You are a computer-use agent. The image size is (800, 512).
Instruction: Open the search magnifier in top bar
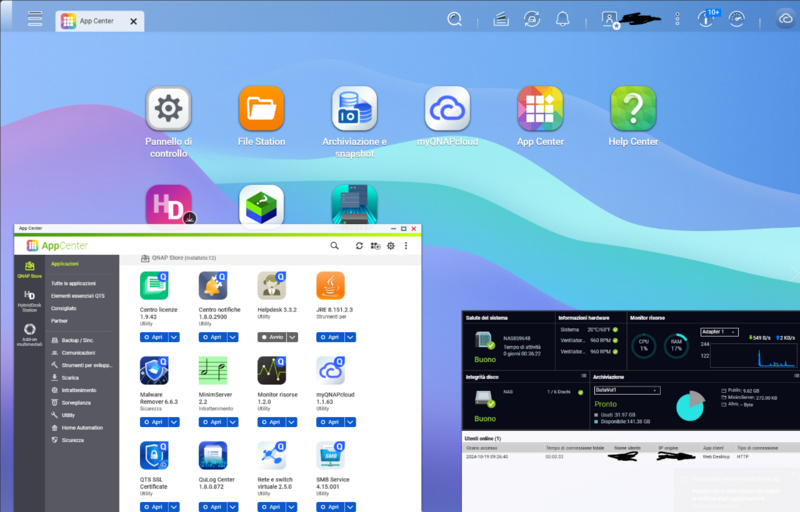[454, 19]
